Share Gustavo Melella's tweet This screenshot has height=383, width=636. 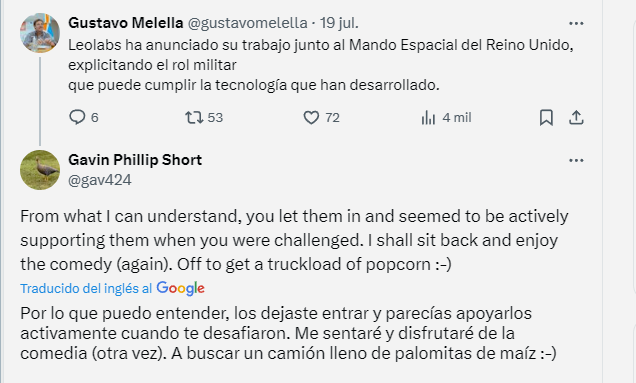pyautogui.click(x=576, y=118)
